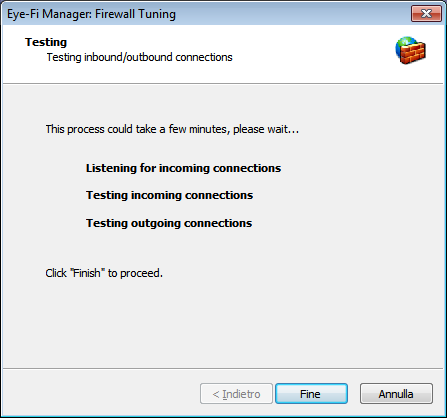Click the gray footer area left of Indietro
Screen dimensions: 447x418
[100, 393]
